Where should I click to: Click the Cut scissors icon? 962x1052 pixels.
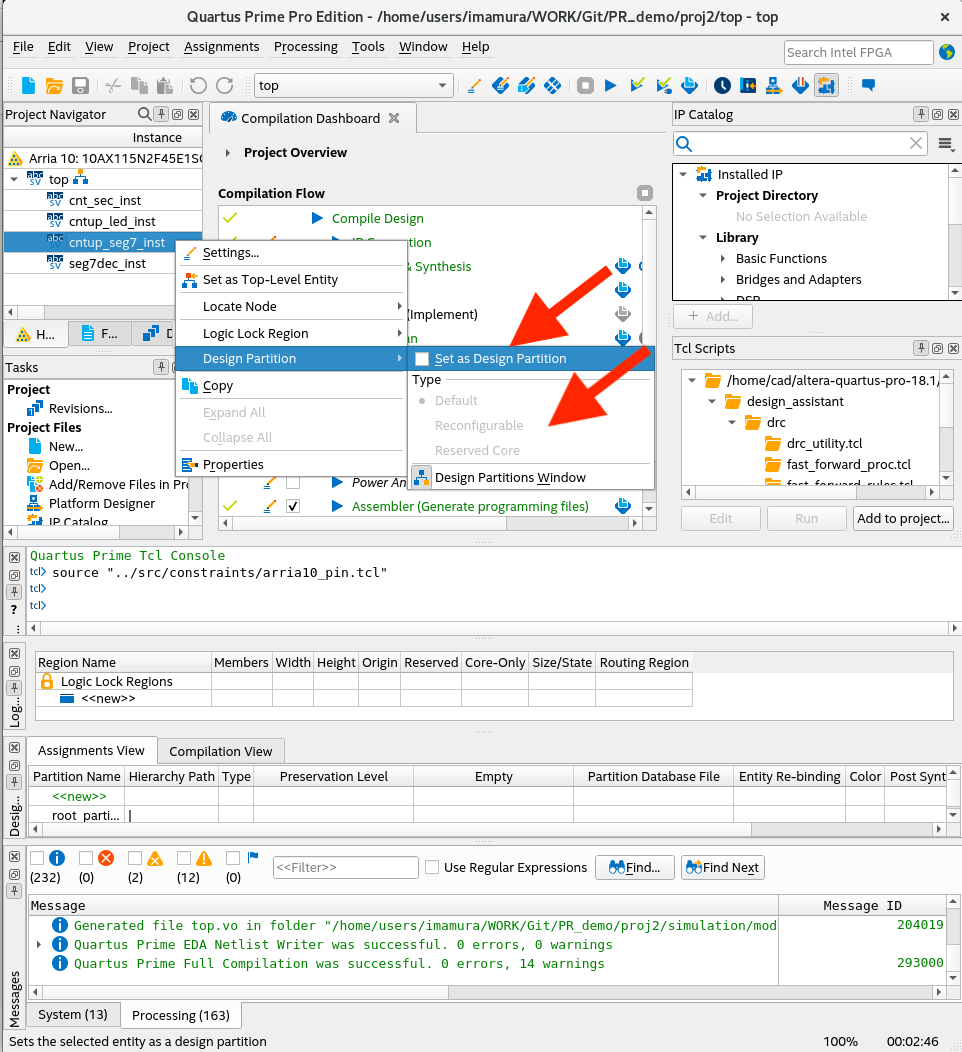click(113, 85)
